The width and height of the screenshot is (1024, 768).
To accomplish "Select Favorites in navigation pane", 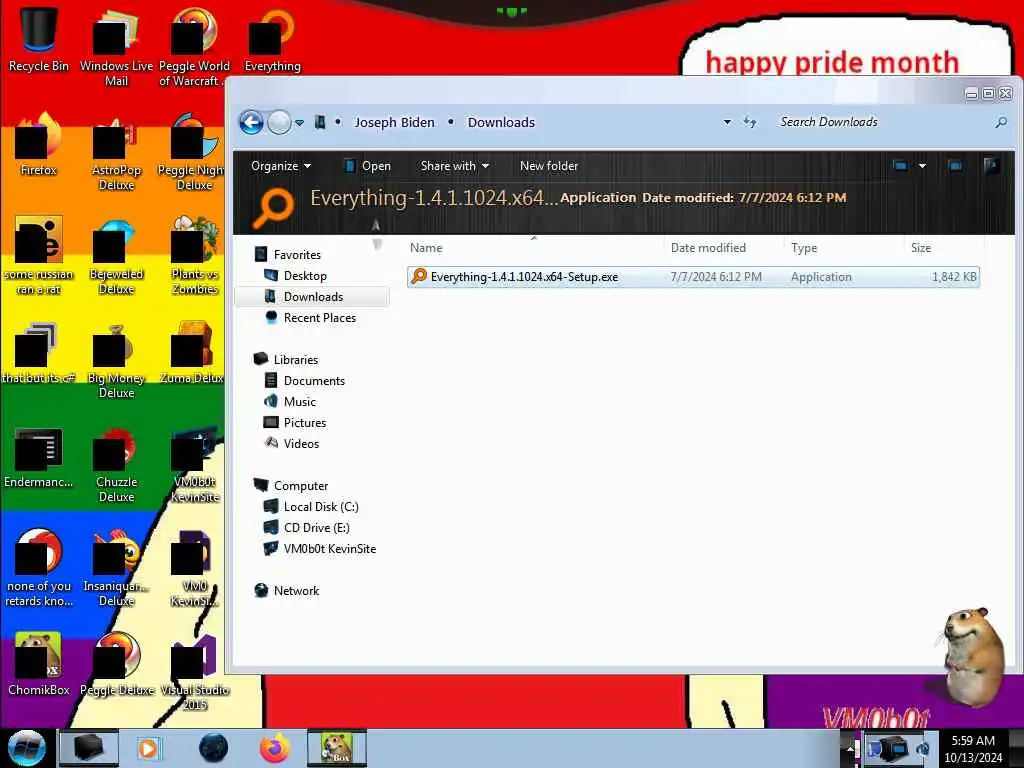I will [296, 255].
